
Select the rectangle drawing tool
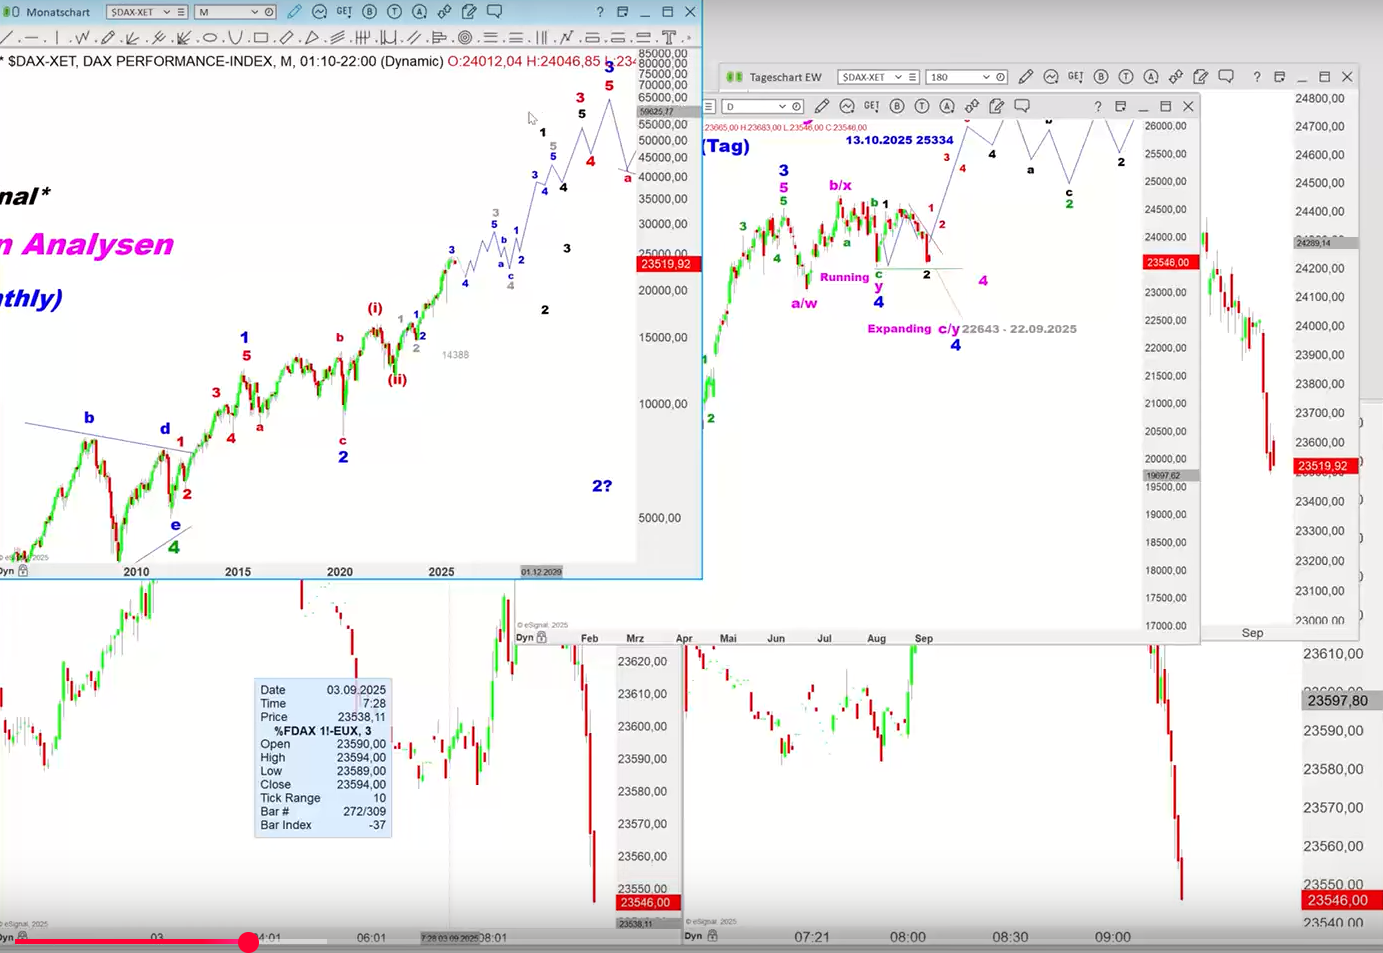pos(261,38)
